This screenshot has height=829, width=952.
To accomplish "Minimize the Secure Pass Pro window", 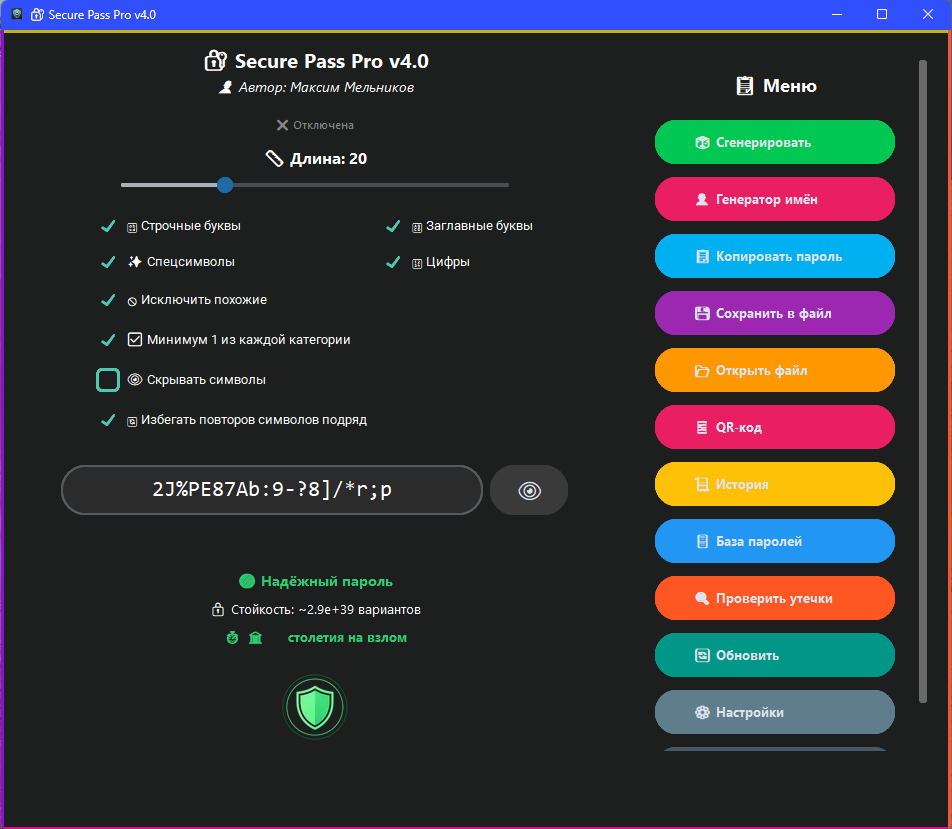I will point(837,14).
